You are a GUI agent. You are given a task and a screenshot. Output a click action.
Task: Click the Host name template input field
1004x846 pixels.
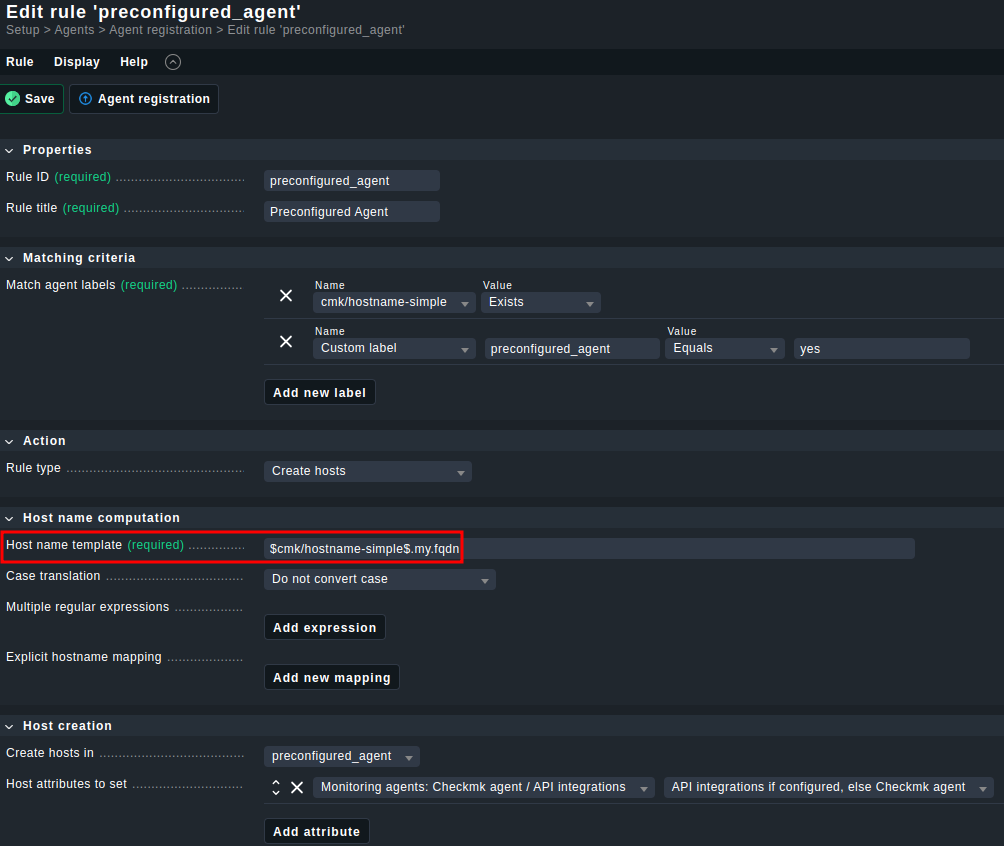[x=588, y=549]
